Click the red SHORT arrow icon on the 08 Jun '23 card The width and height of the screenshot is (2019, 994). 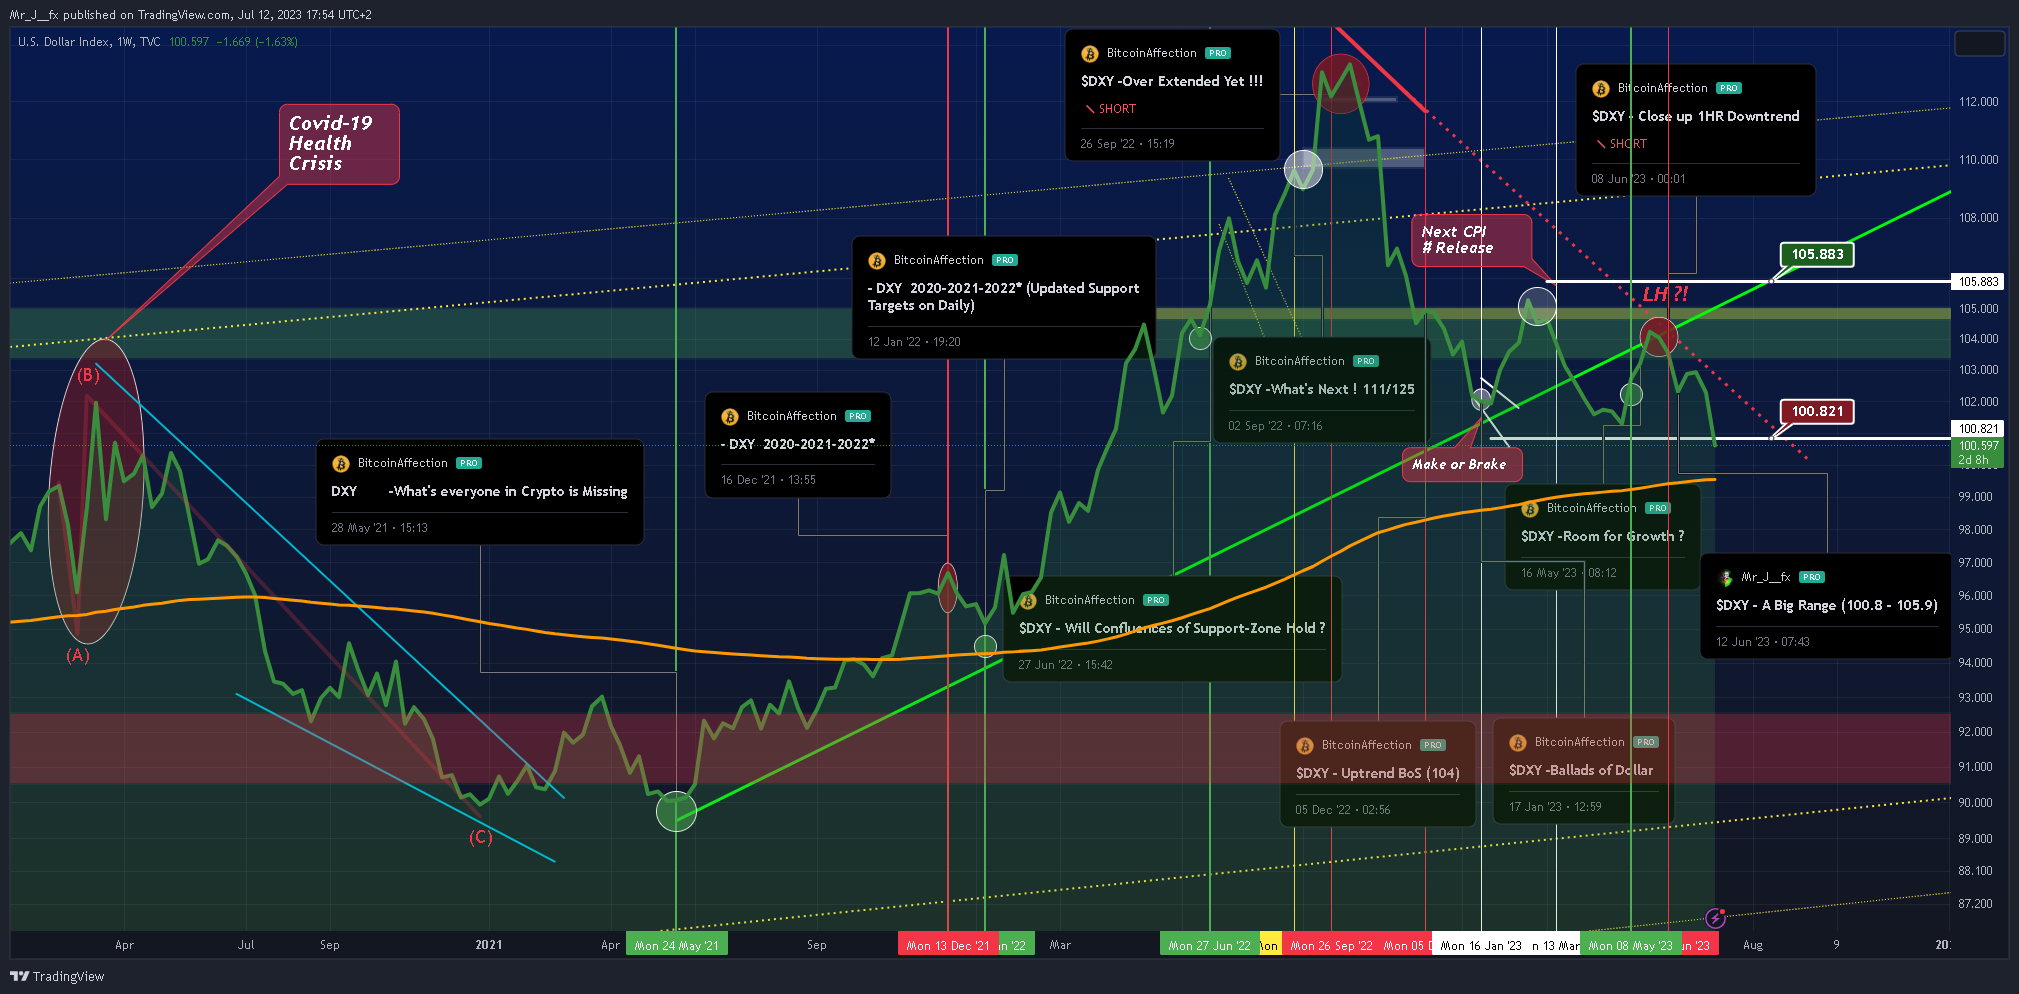pos(1600,144)
